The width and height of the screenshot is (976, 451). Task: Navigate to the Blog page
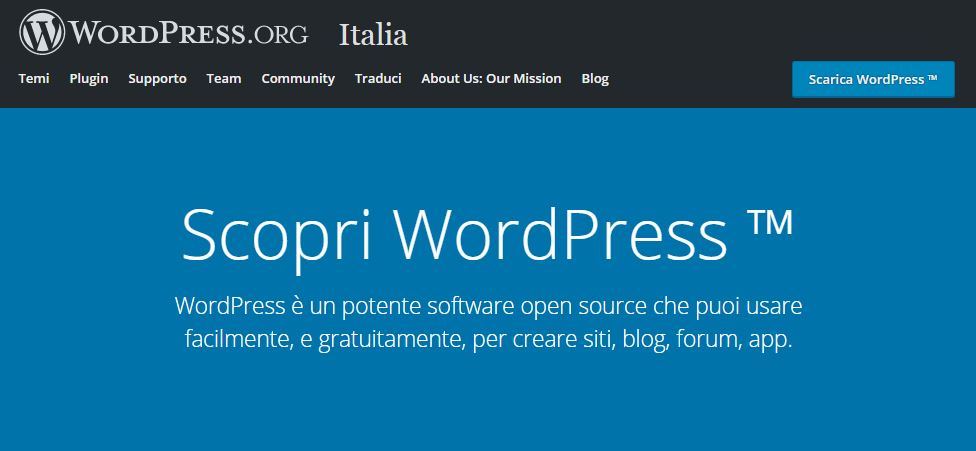(595, 78)
